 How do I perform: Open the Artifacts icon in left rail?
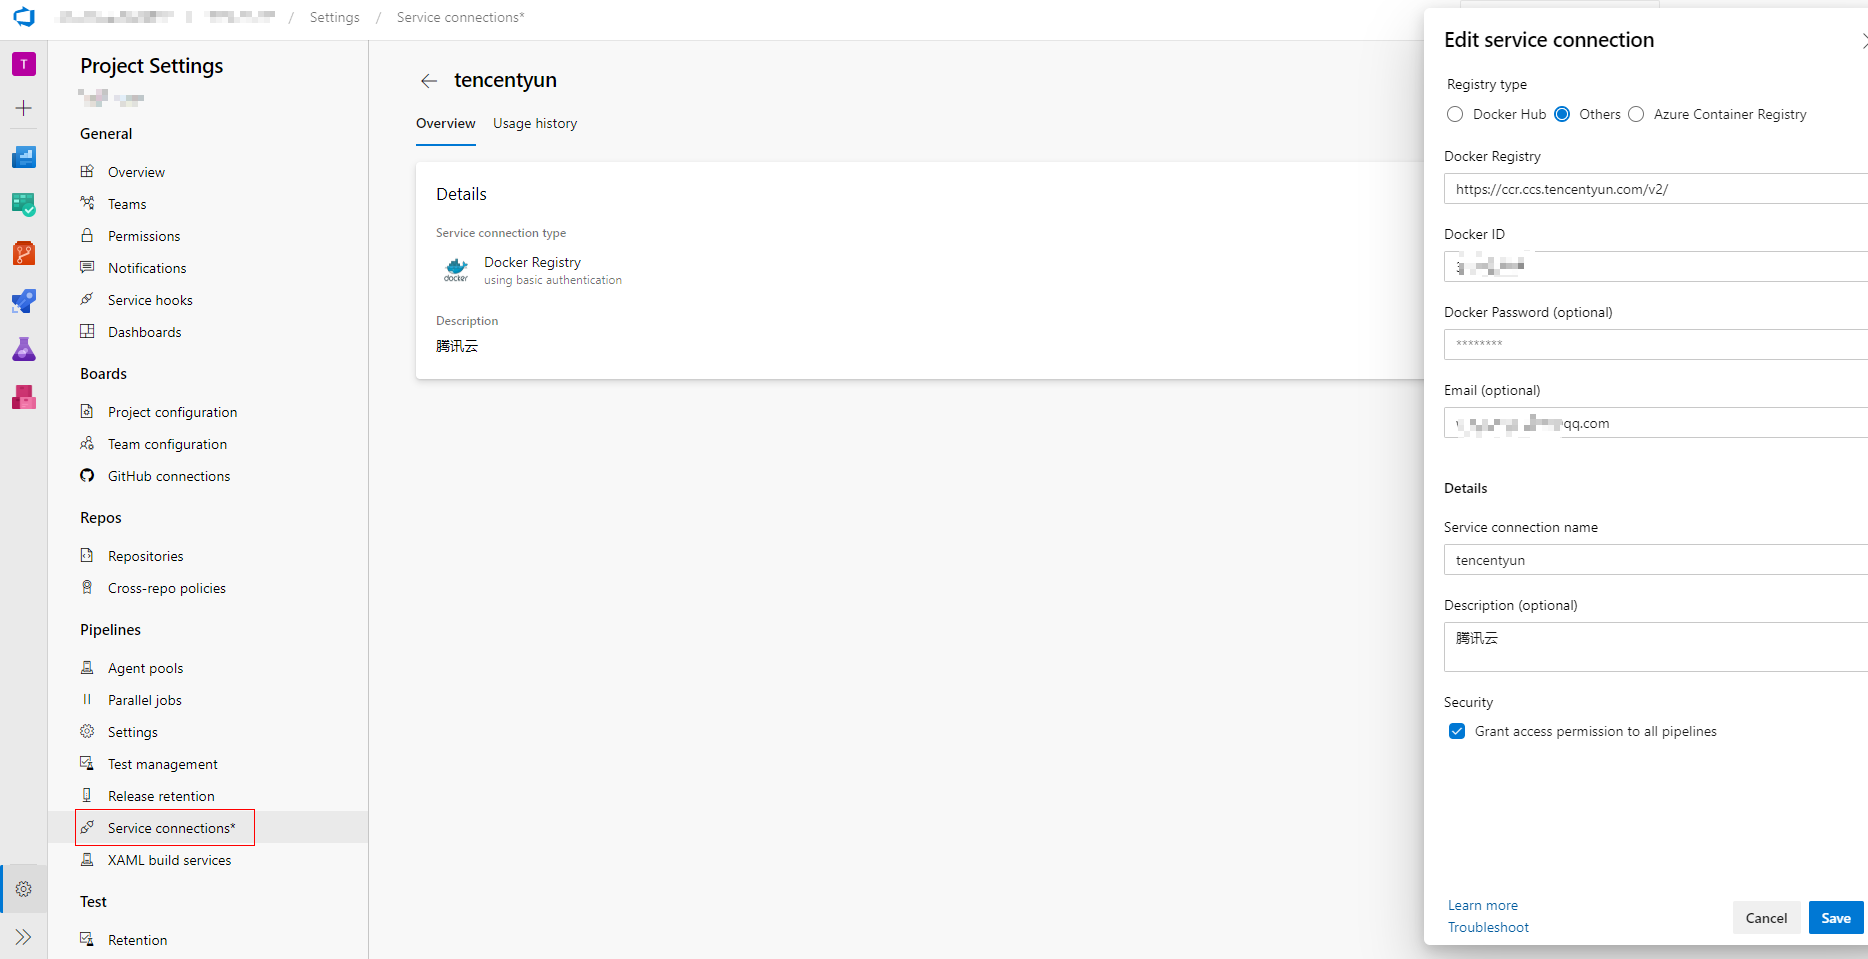point(24,397)
